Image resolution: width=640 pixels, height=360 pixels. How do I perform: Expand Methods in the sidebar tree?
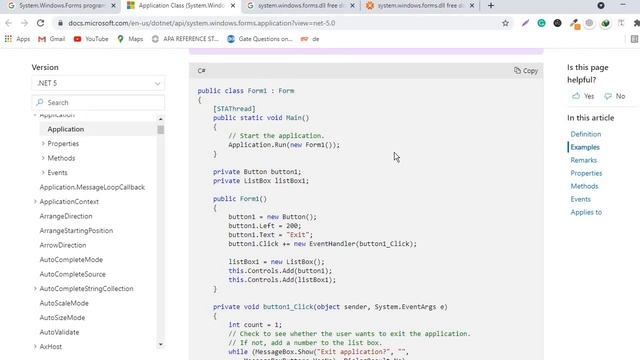point(43,158)
